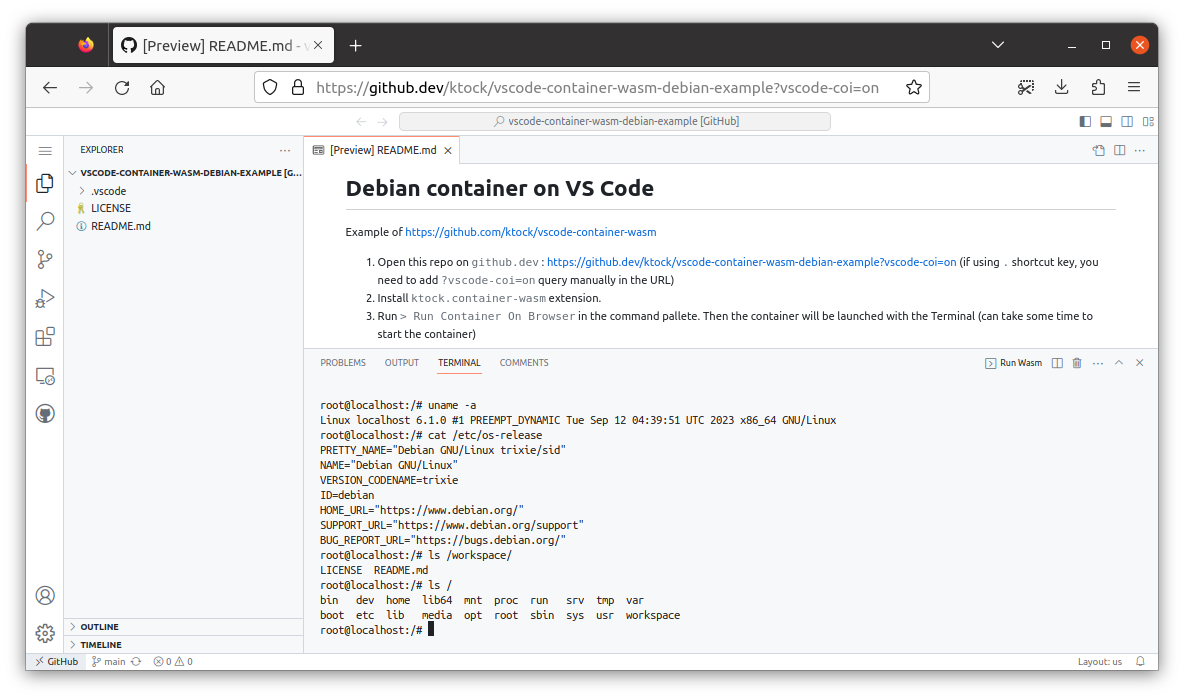Open the hamburger application menu in VS Code
The image size is (1184, 699).
click(45, 151)
